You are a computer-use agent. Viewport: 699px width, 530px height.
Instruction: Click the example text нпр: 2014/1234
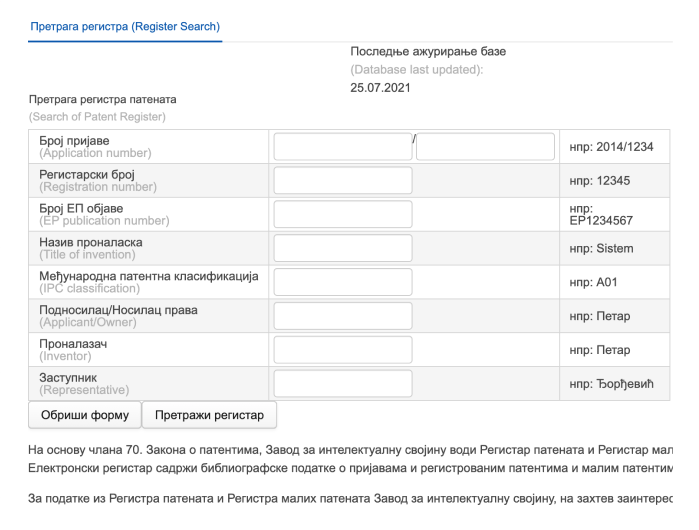pyautogui.click(x=611, y=147)
